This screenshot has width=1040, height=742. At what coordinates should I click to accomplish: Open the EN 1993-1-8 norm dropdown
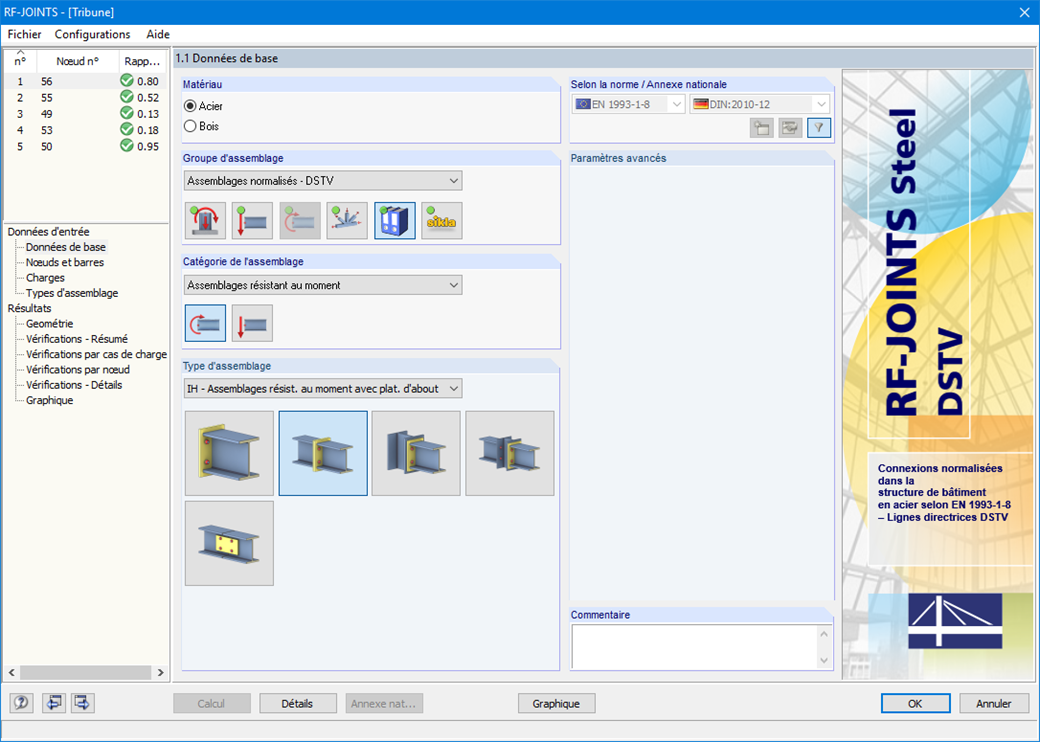(x=628, y=104)
